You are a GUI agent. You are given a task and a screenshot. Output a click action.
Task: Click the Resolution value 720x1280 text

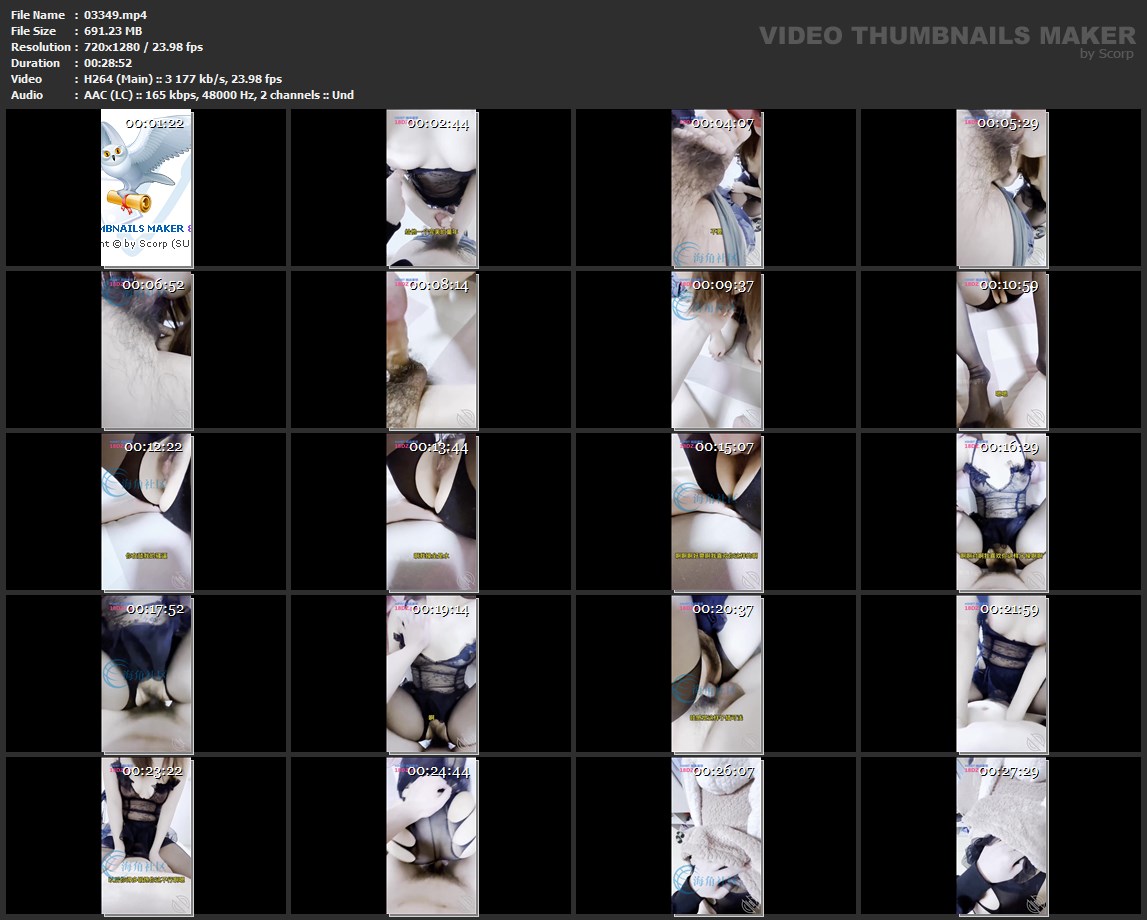pos(116,47)
